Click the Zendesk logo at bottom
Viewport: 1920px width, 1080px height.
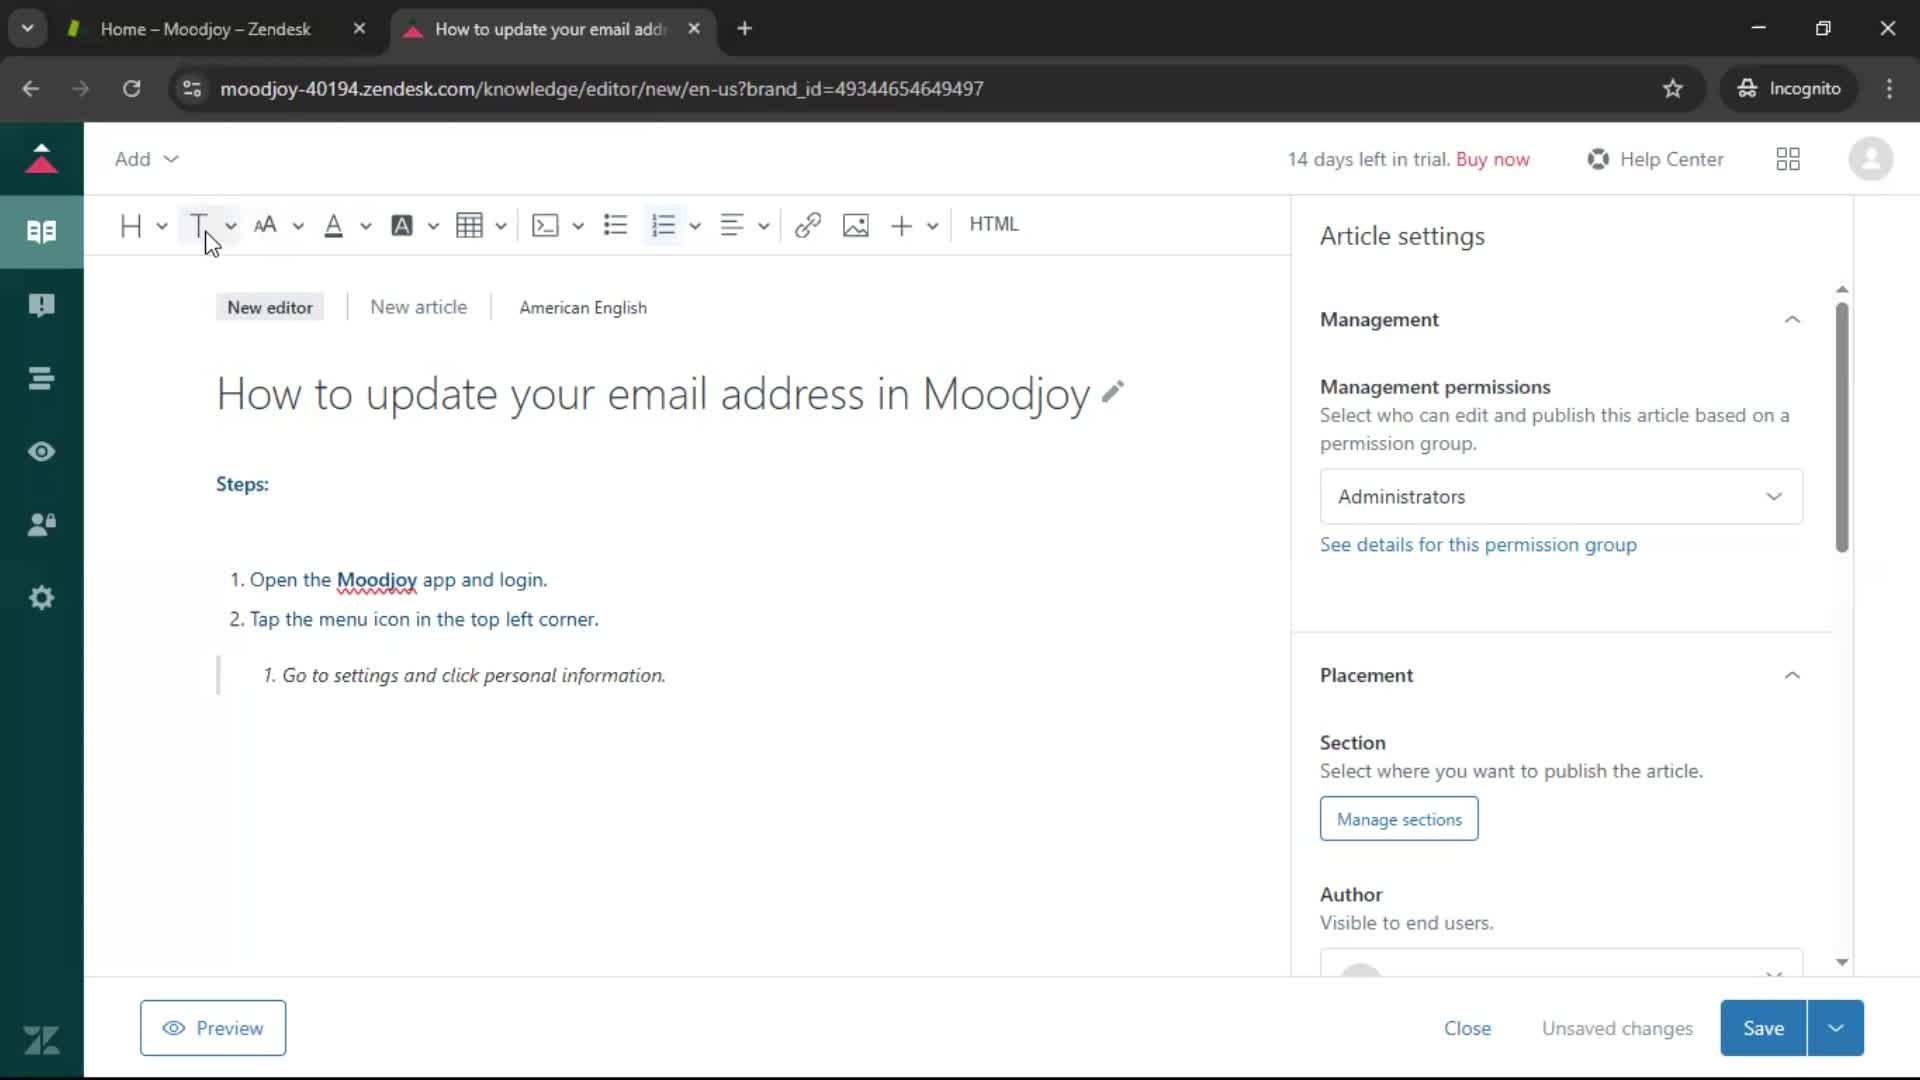(x=41, y=1041)
